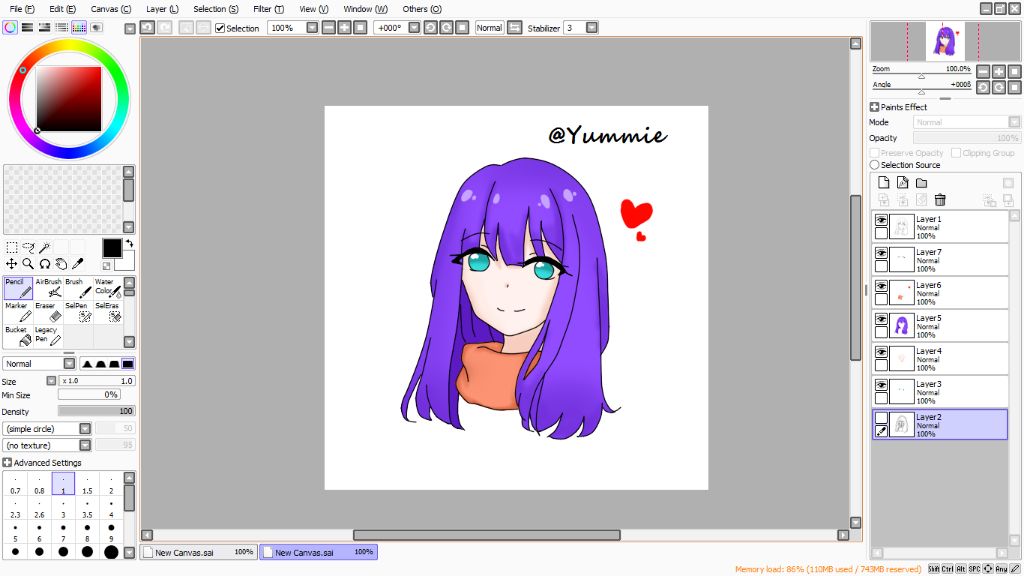Choose the lasso selection tool
The image size is (1024, 576).
(28, 248)
